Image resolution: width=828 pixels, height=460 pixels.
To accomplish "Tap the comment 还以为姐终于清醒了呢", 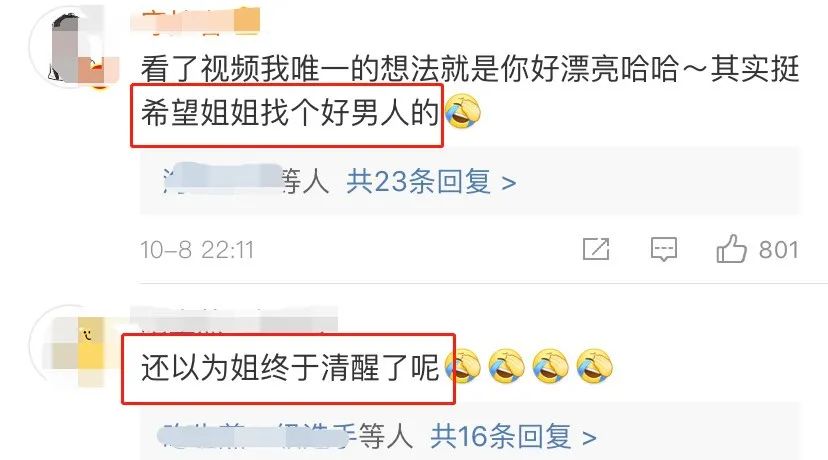I will tap(290, 367).
